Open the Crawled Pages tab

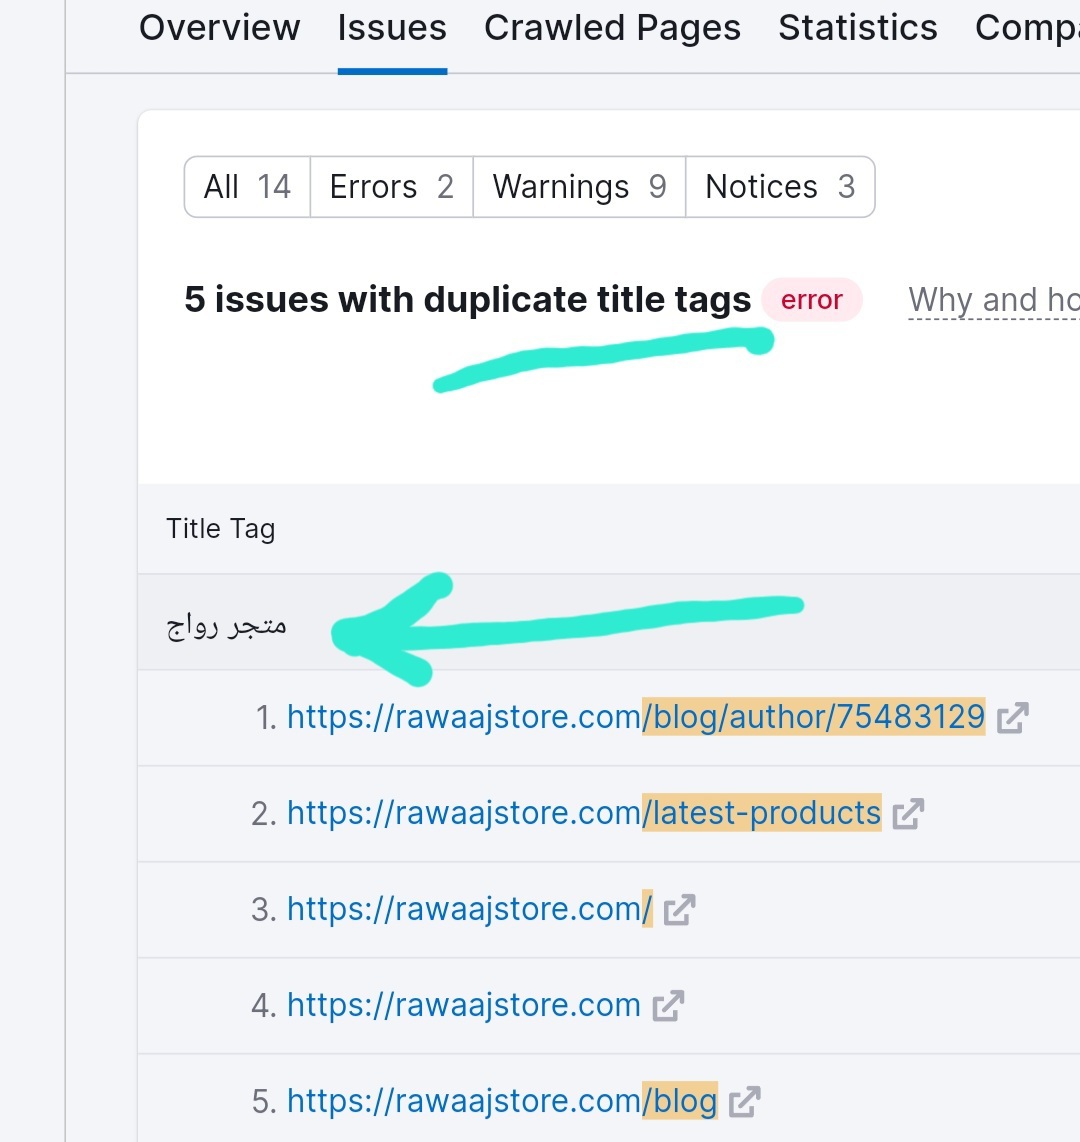pyautogui.click(x=612, y=28)
